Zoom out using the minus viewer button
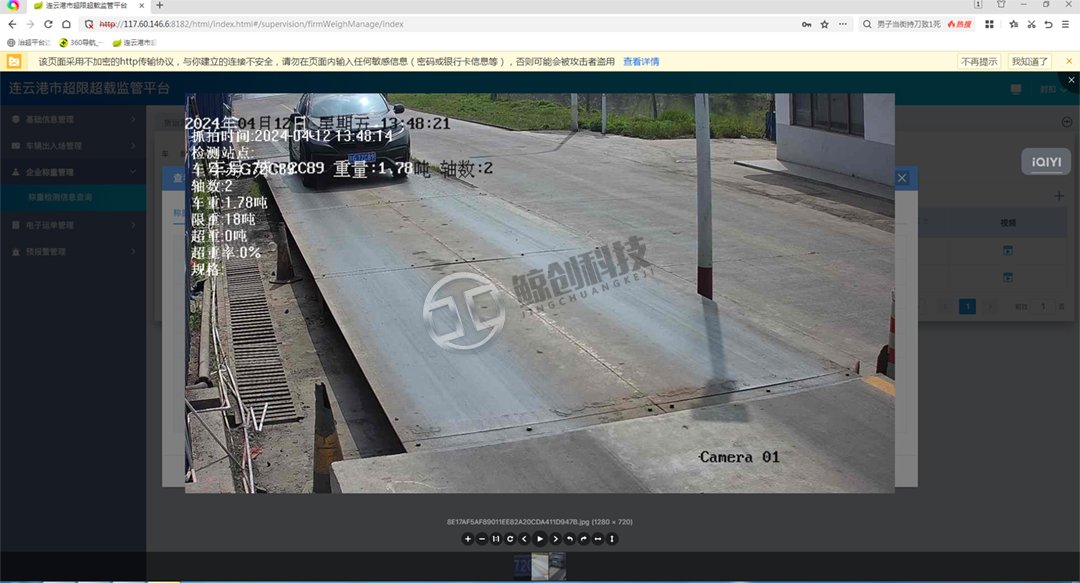Screen dimensions: 1080x583 click(481, 539)
